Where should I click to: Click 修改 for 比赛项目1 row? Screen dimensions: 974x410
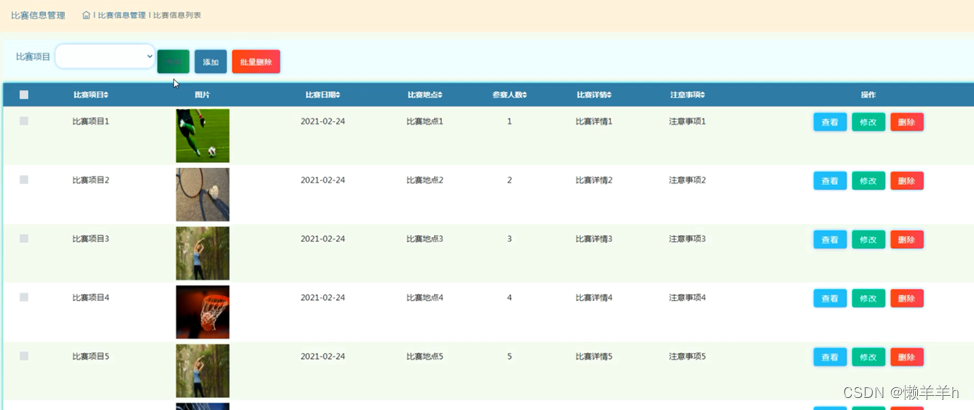coord(868,122)
